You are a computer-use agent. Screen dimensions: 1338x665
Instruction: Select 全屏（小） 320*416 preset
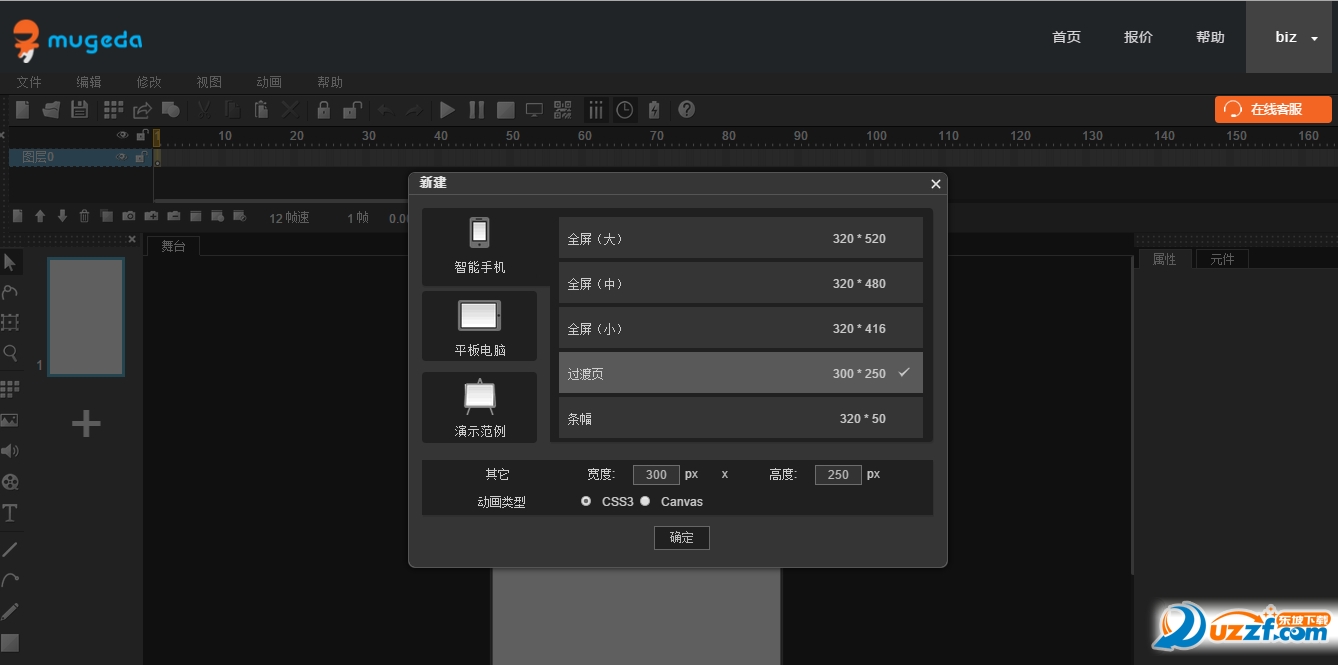pos(741,329)
